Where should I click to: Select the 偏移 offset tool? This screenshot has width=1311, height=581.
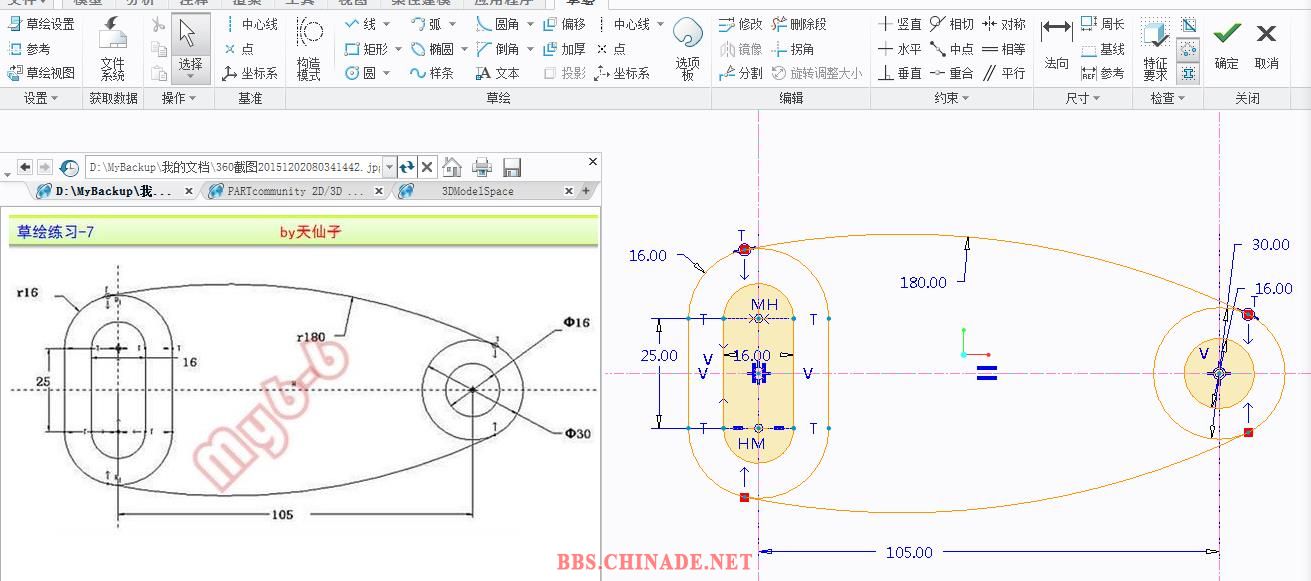coord(564,24)
